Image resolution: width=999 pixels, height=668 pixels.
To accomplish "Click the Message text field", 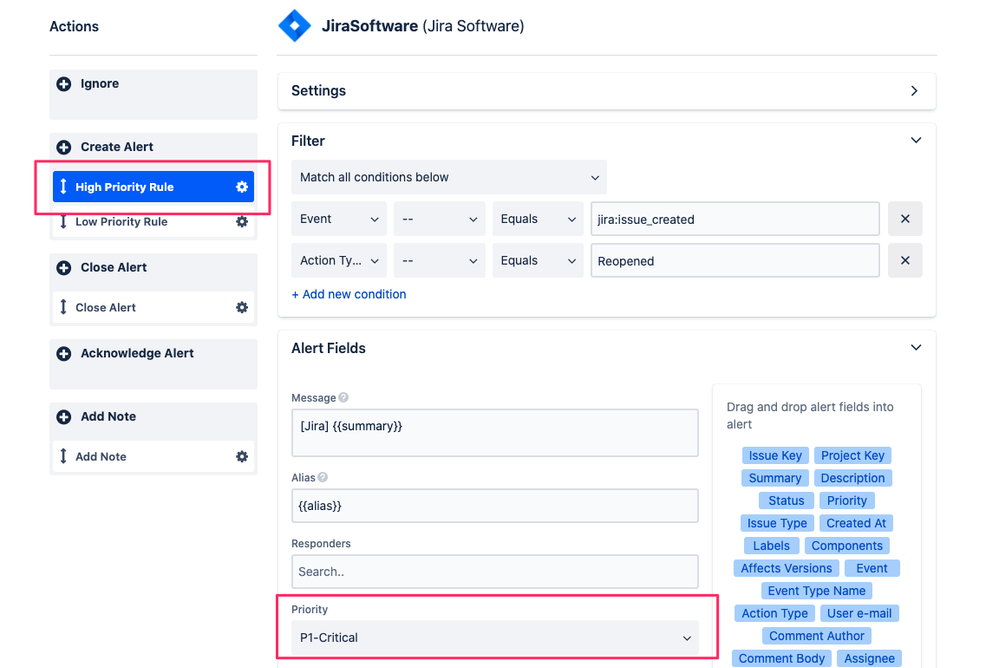I will click(495, 433).
